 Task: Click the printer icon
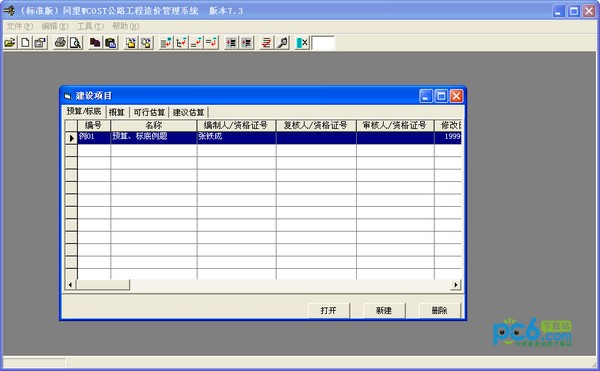(60, 42)
